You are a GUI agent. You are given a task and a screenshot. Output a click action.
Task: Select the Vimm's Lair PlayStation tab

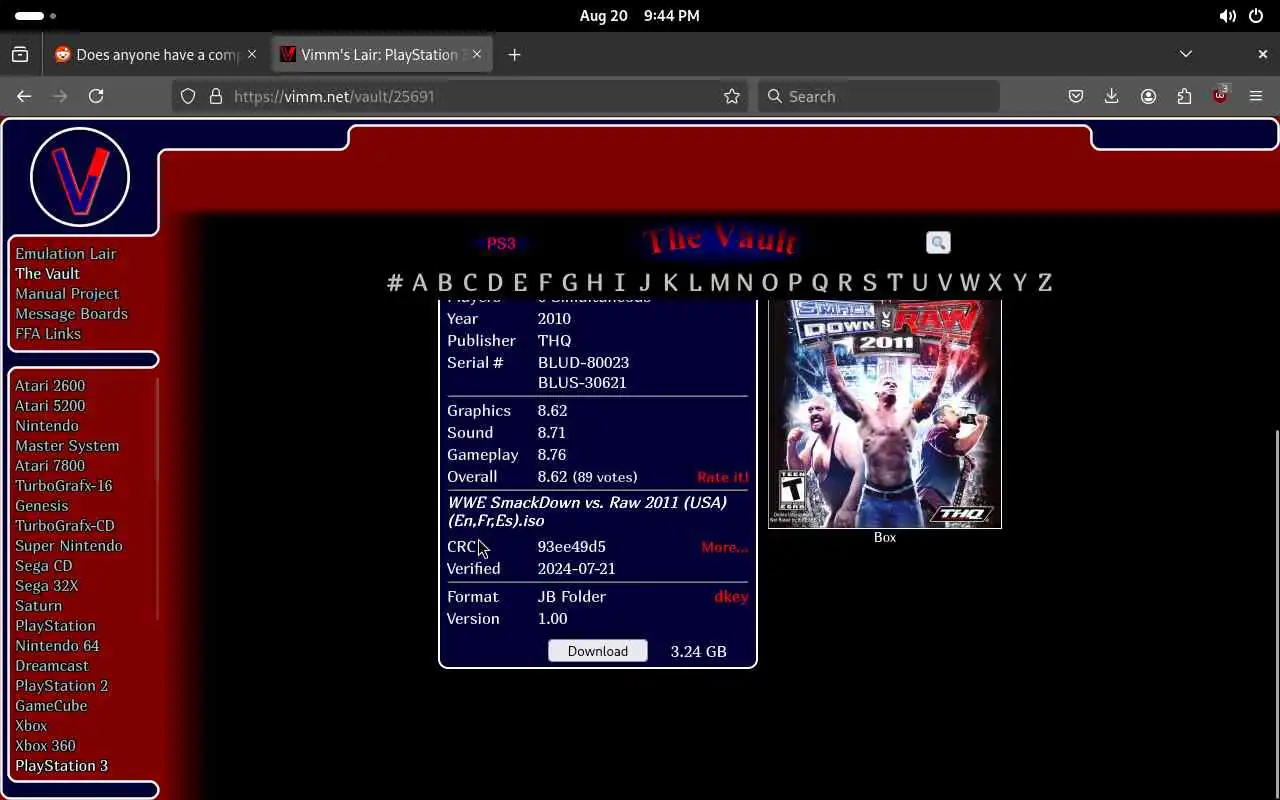pyautogui.click(x=381, y=54)
